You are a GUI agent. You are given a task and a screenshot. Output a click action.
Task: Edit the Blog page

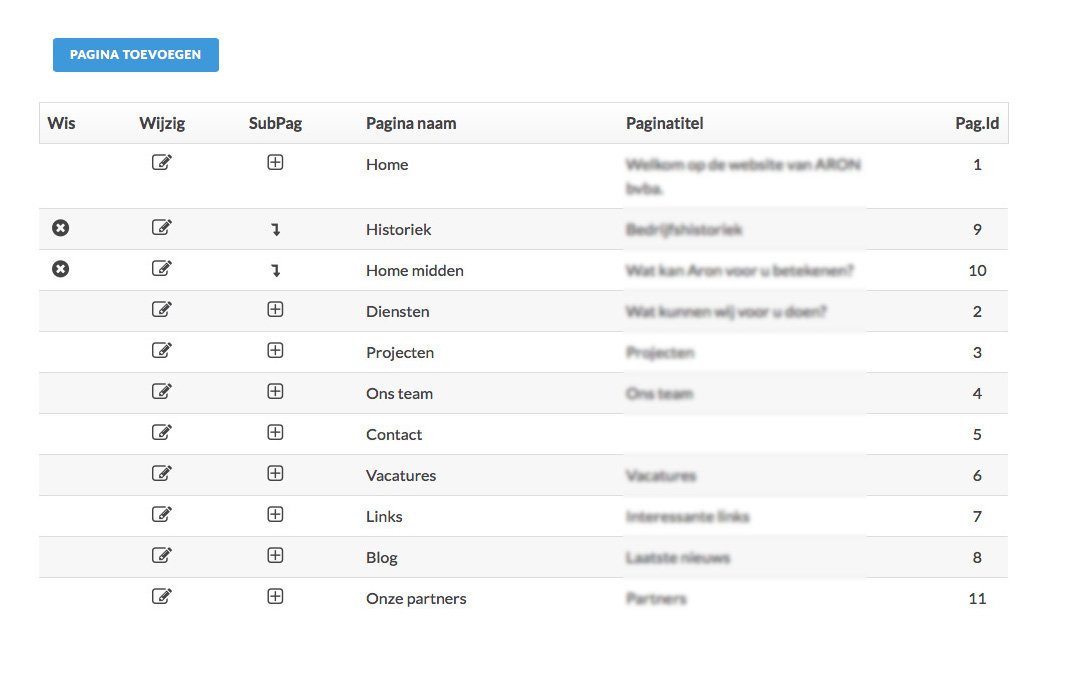(161, 555)
